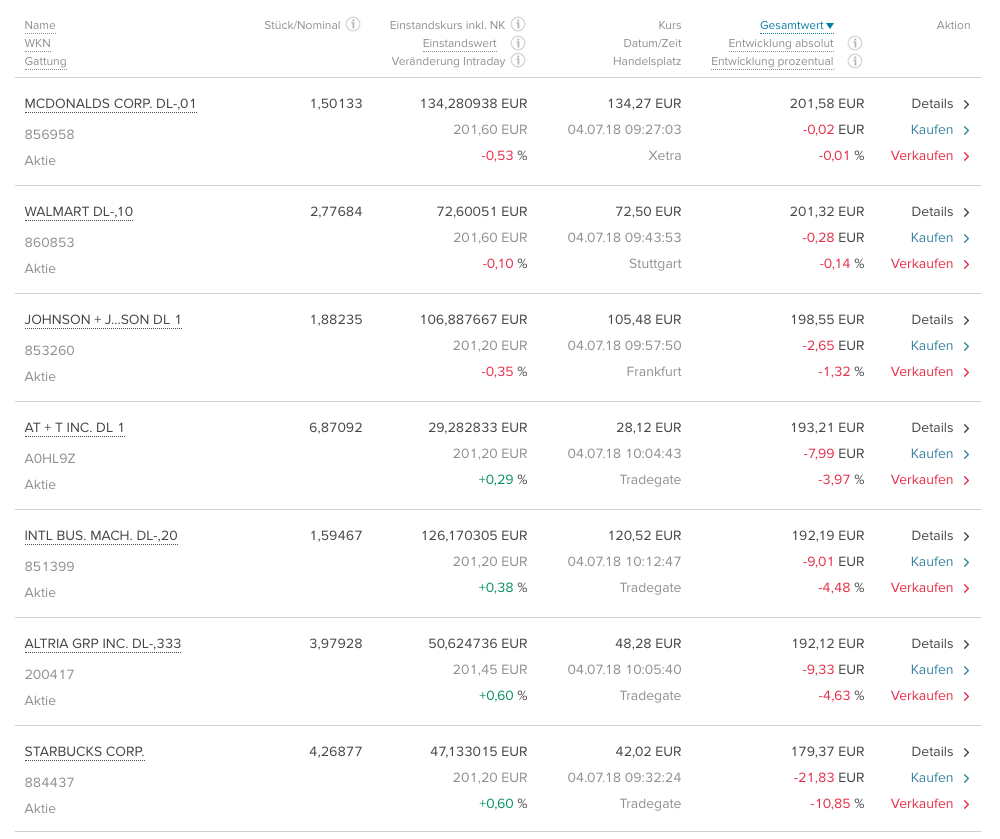Select Einstandswert 201,45 EUR

pyautogui.click(x=490, y=670)
